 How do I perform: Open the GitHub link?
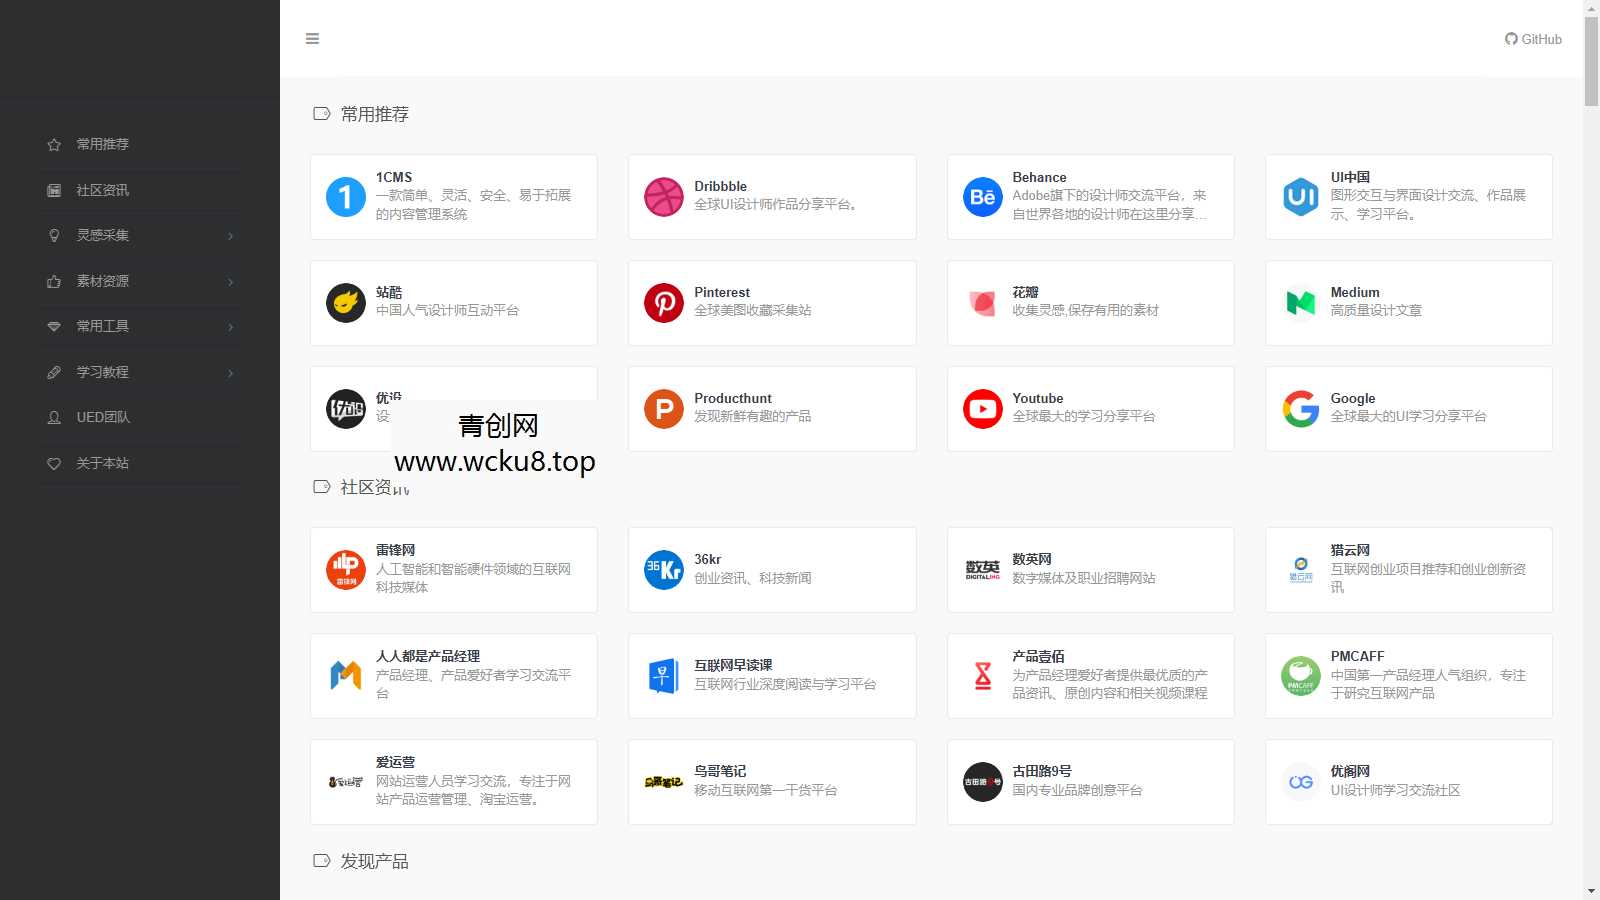pos(1532,38)
